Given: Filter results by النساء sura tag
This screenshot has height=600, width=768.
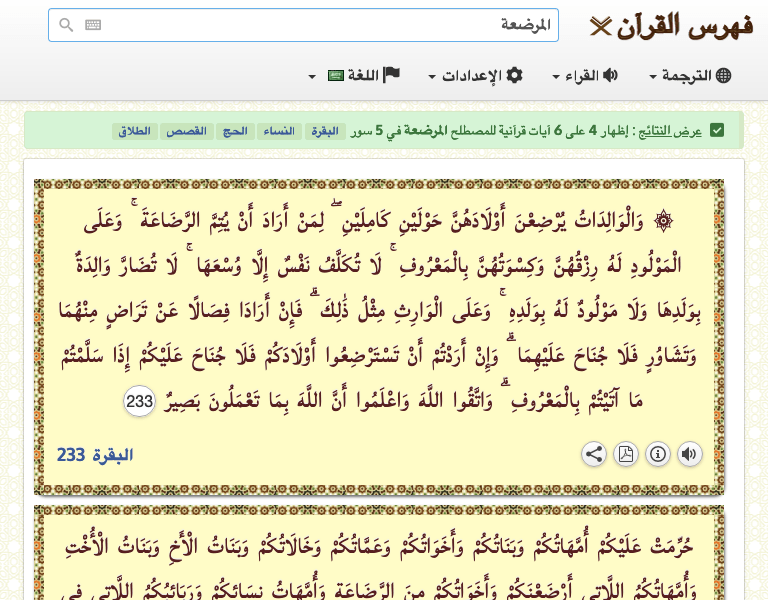Looking at the screenshot, I should pyautogui.click(x=279, y=131).
